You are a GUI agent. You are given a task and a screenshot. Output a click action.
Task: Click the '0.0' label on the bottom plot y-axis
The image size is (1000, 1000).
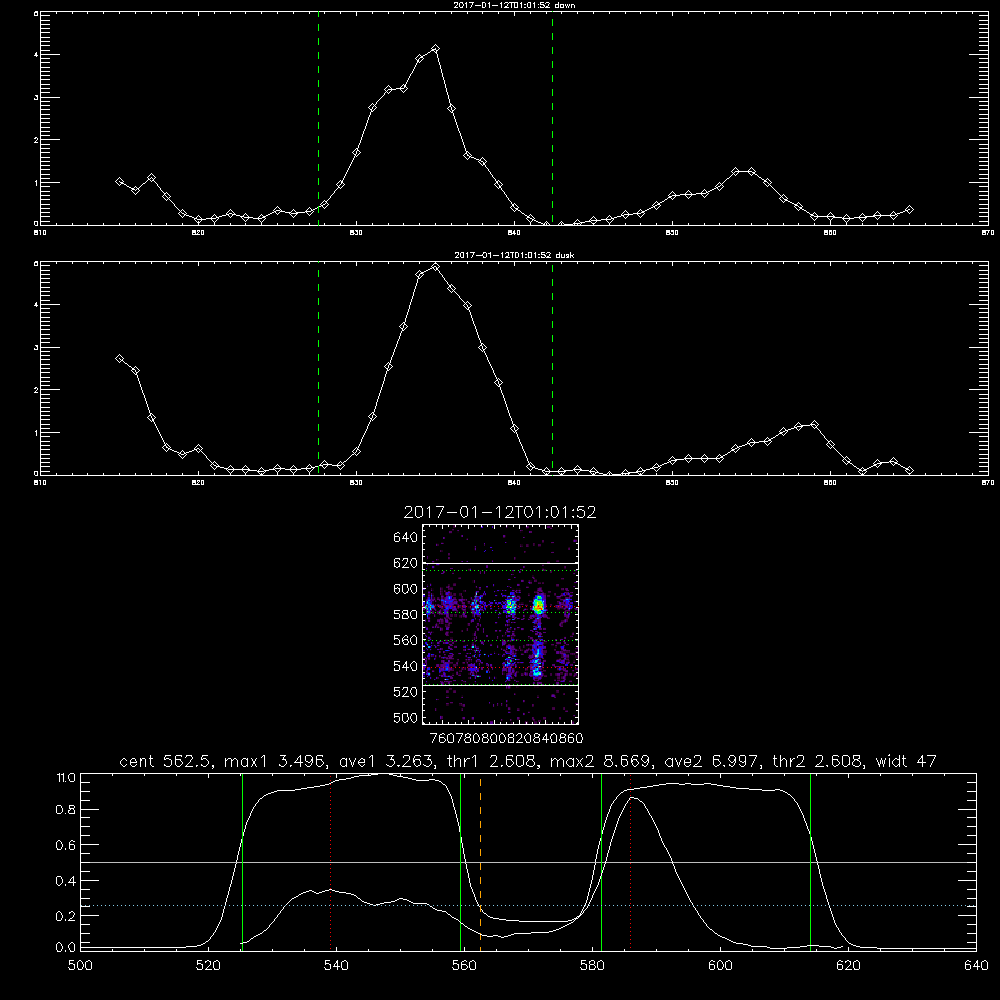click(66, 948)
